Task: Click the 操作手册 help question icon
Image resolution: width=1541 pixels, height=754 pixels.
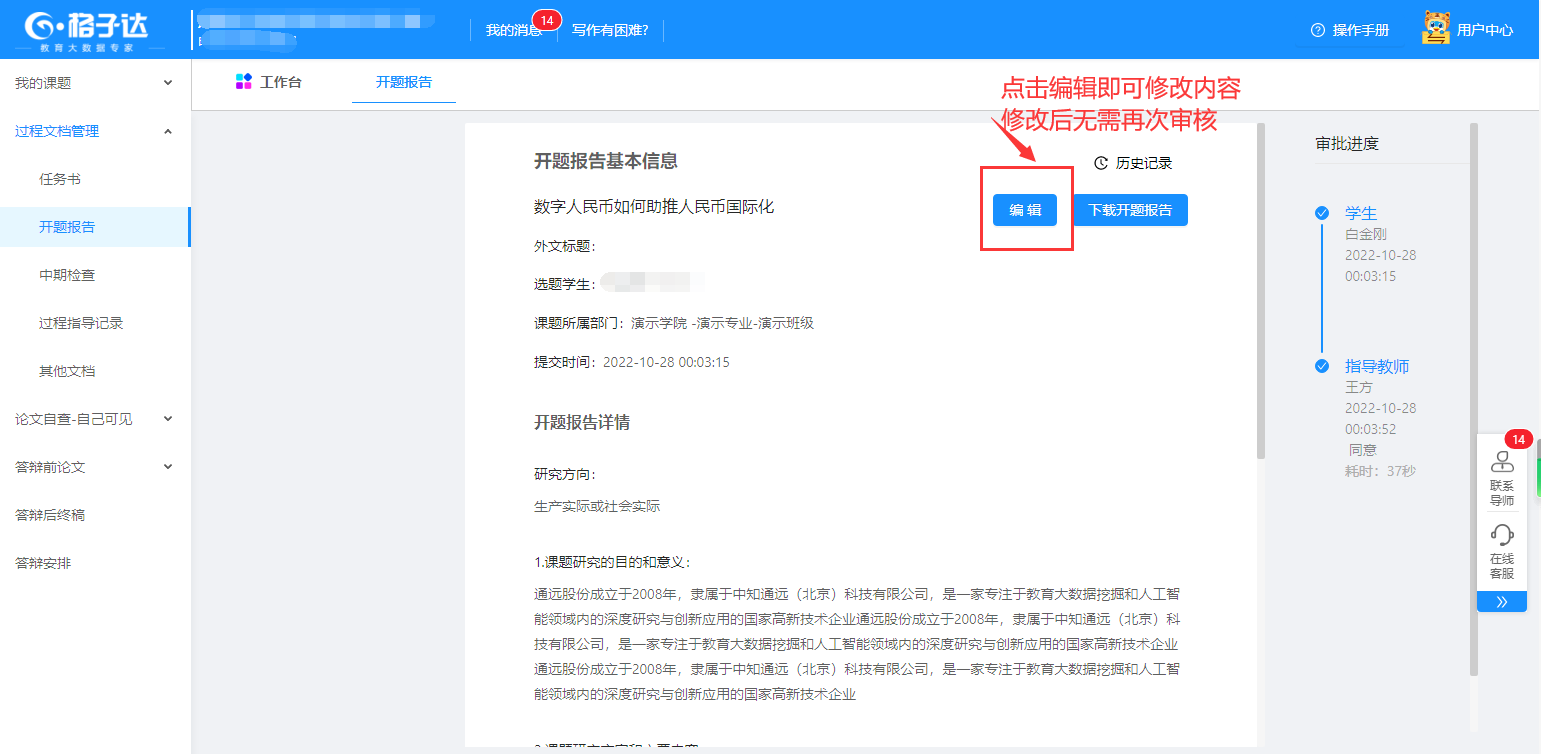Action: click(1317, 30)
